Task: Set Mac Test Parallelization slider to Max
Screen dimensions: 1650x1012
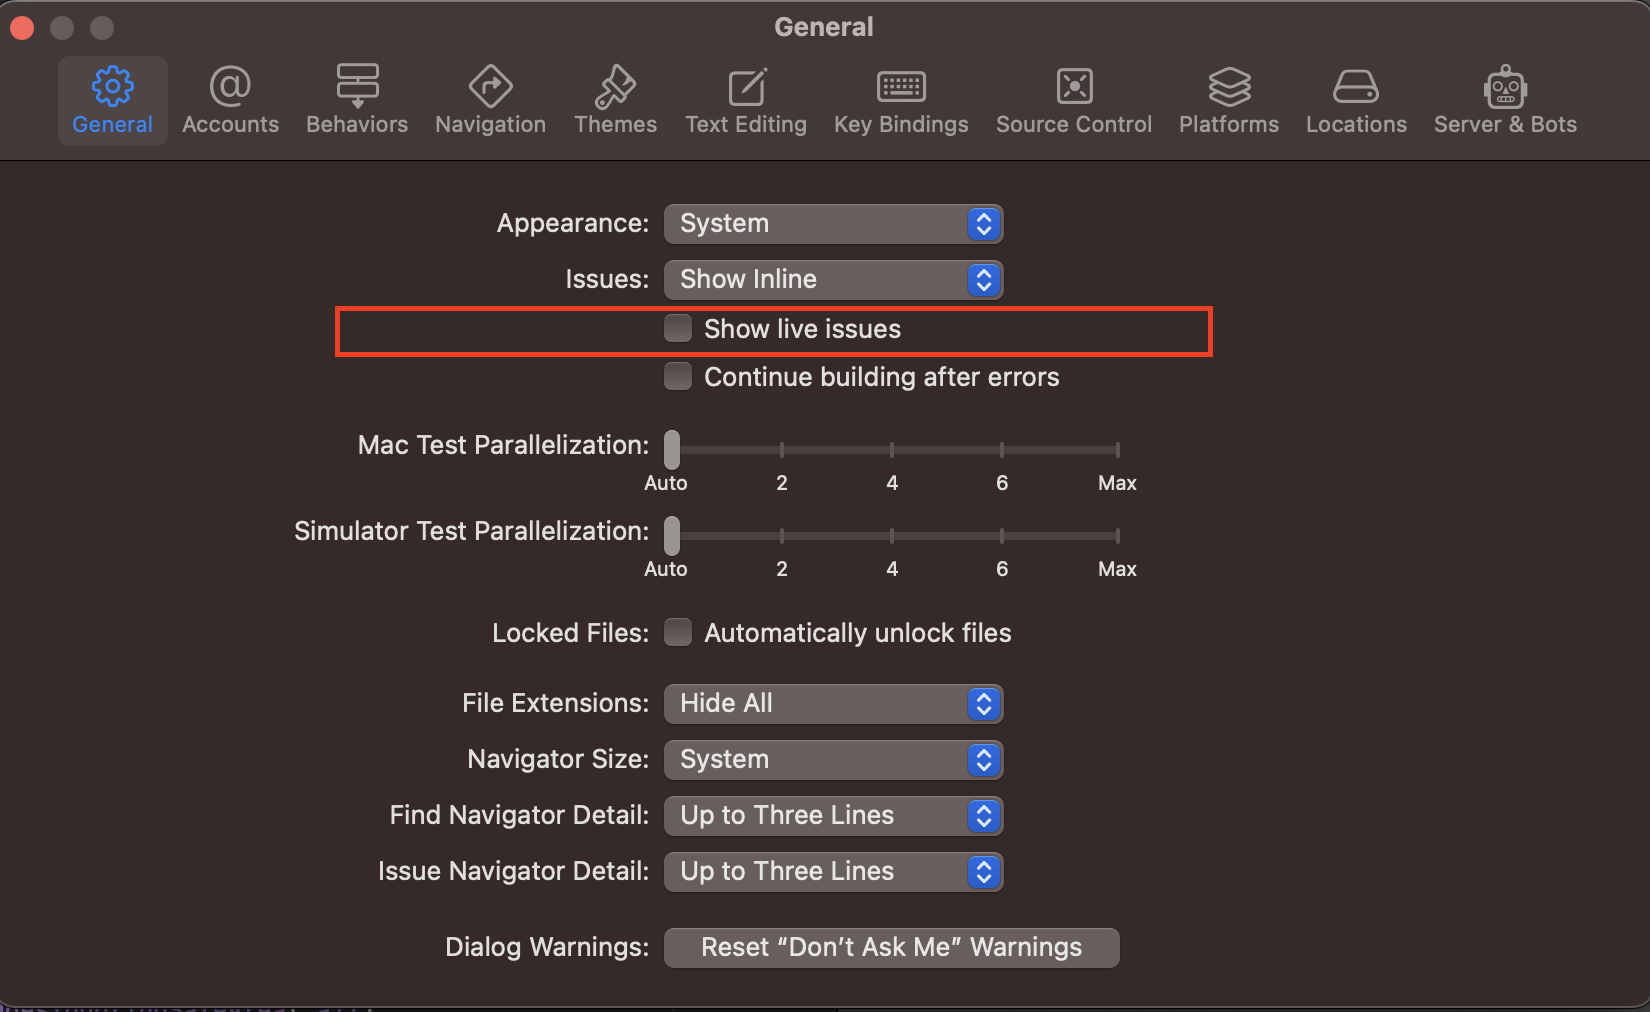Action: 1117,450
